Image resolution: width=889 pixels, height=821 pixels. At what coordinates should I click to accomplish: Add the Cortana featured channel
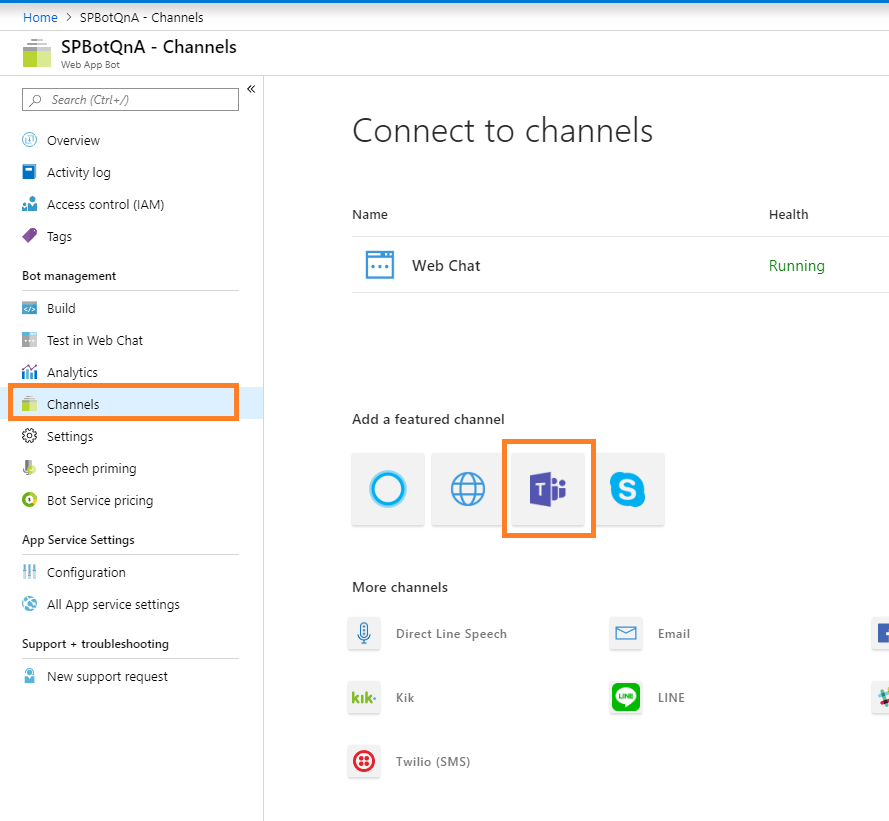[388, 489]
